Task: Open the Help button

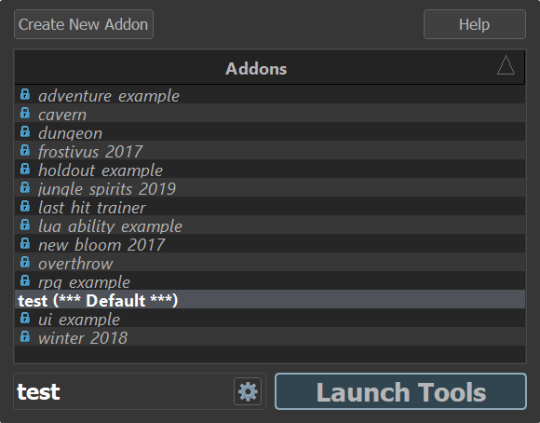Action: [x=475, y=24]
